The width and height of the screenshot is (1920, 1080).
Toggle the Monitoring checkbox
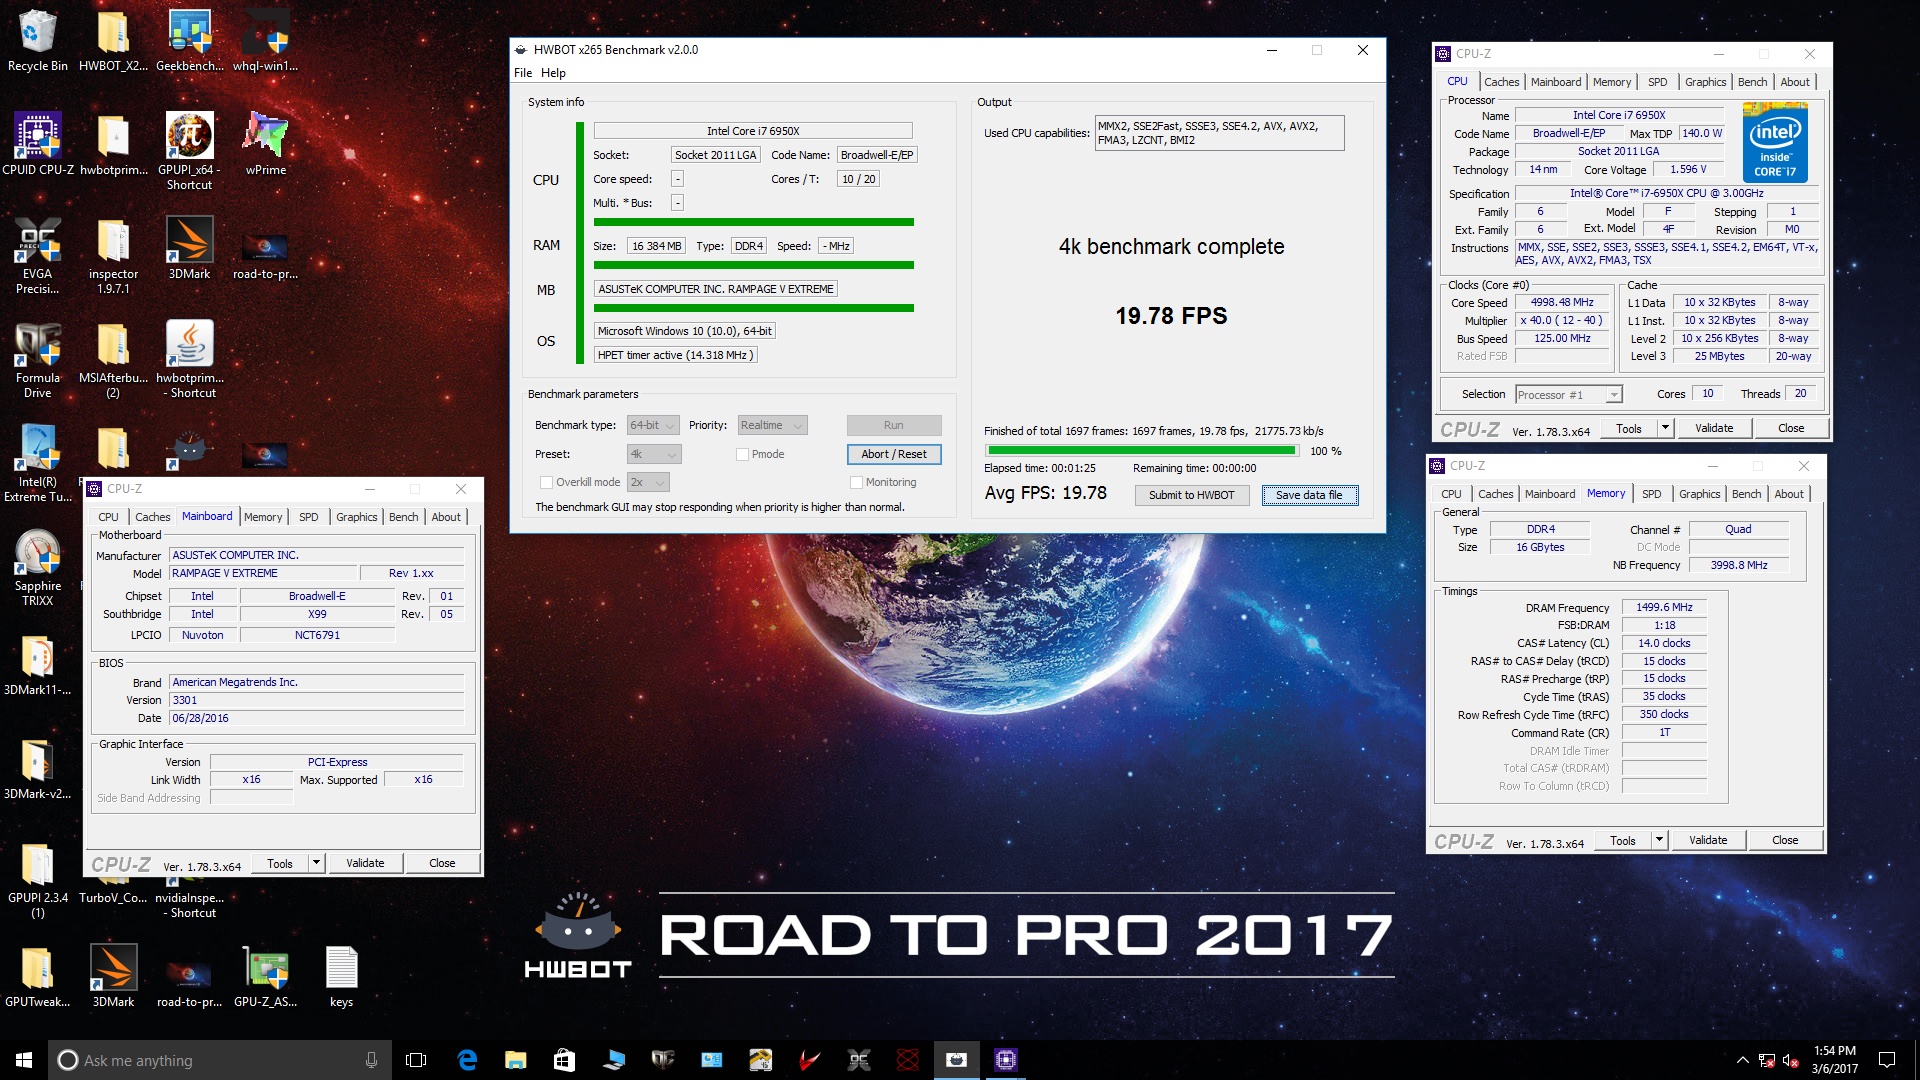coord(856,482)
